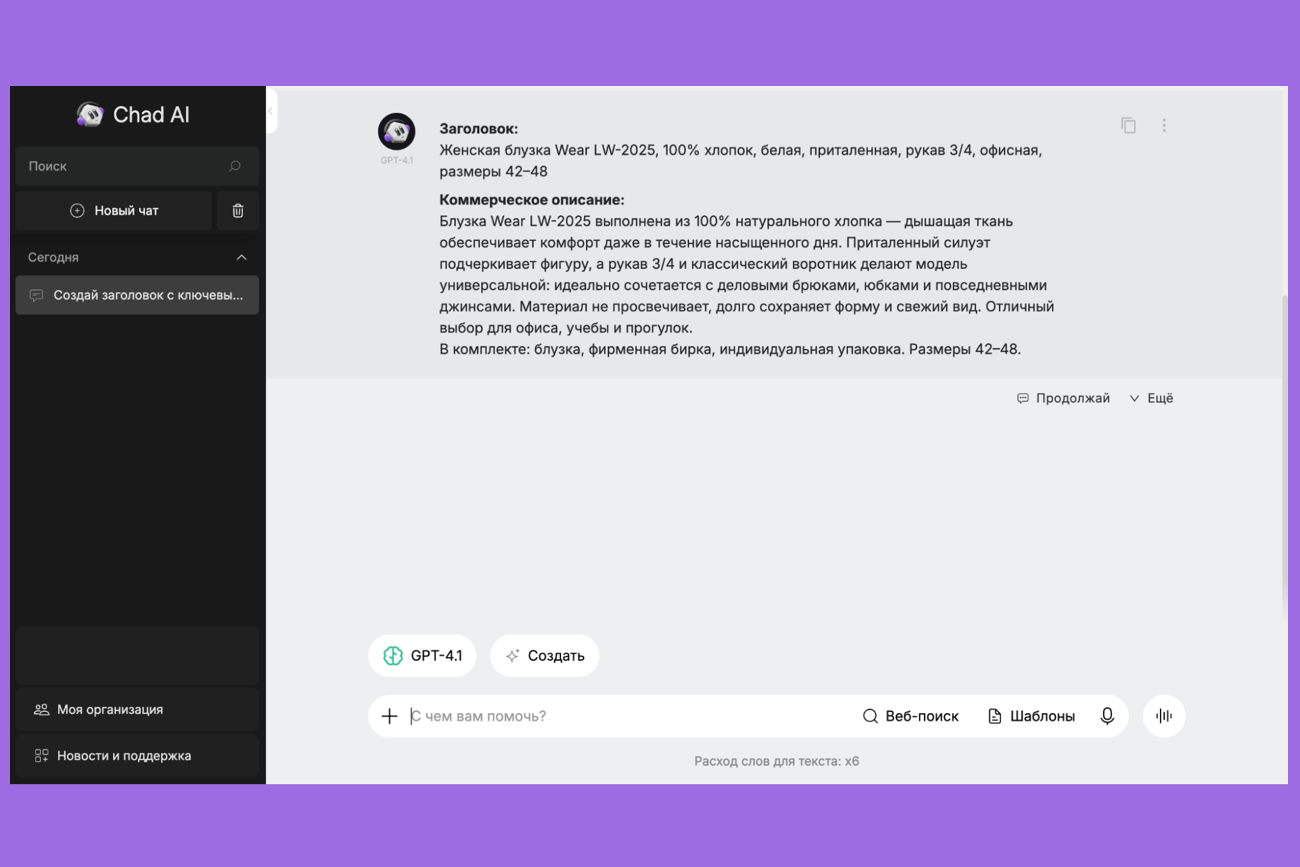Click the plus attachment icon
Viewport: 1300px width, 867px height.
tap(389, 716)
